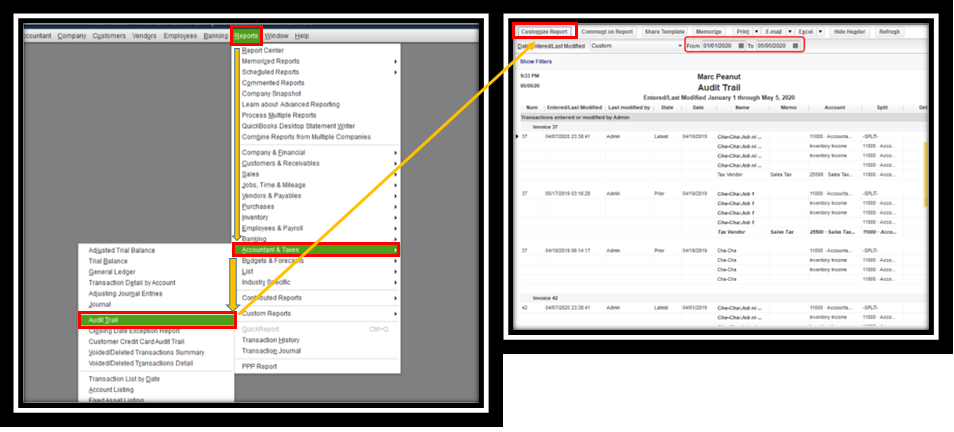Open the Customers menu
Screen dimensions: 954x432
click(109, 36)
